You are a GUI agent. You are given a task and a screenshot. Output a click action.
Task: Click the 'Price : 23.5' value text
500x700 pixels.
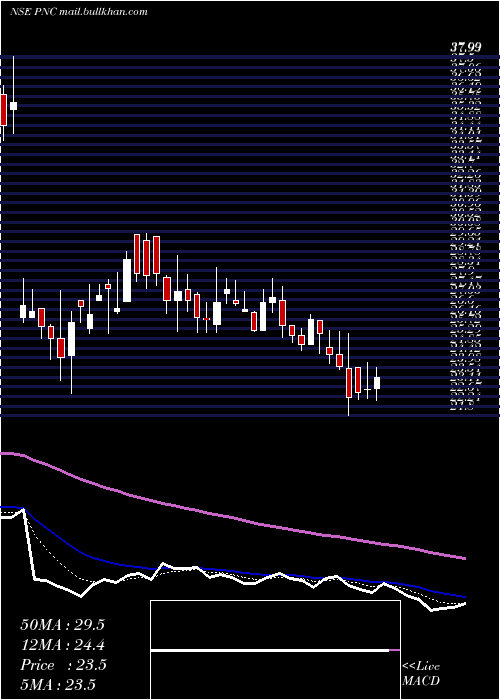(x=63, y=665)
